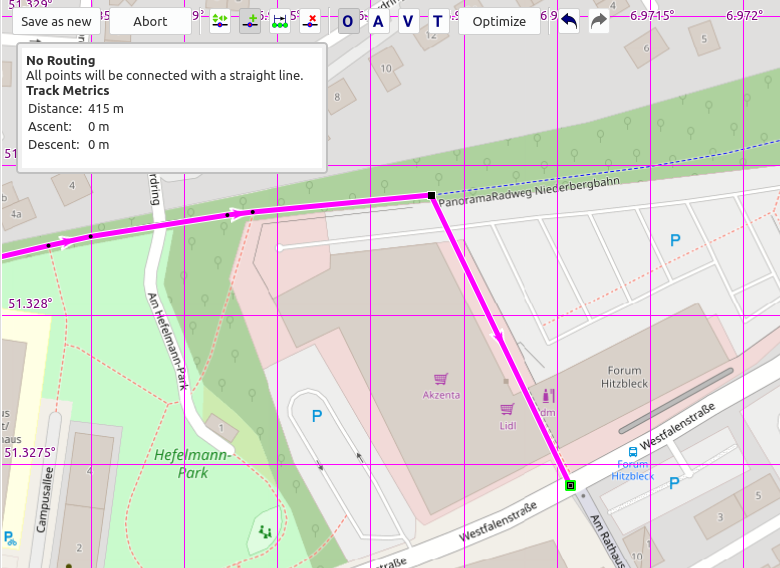780x568 pixels.
Task: Select the move track point tool
Action: (220, 21)
